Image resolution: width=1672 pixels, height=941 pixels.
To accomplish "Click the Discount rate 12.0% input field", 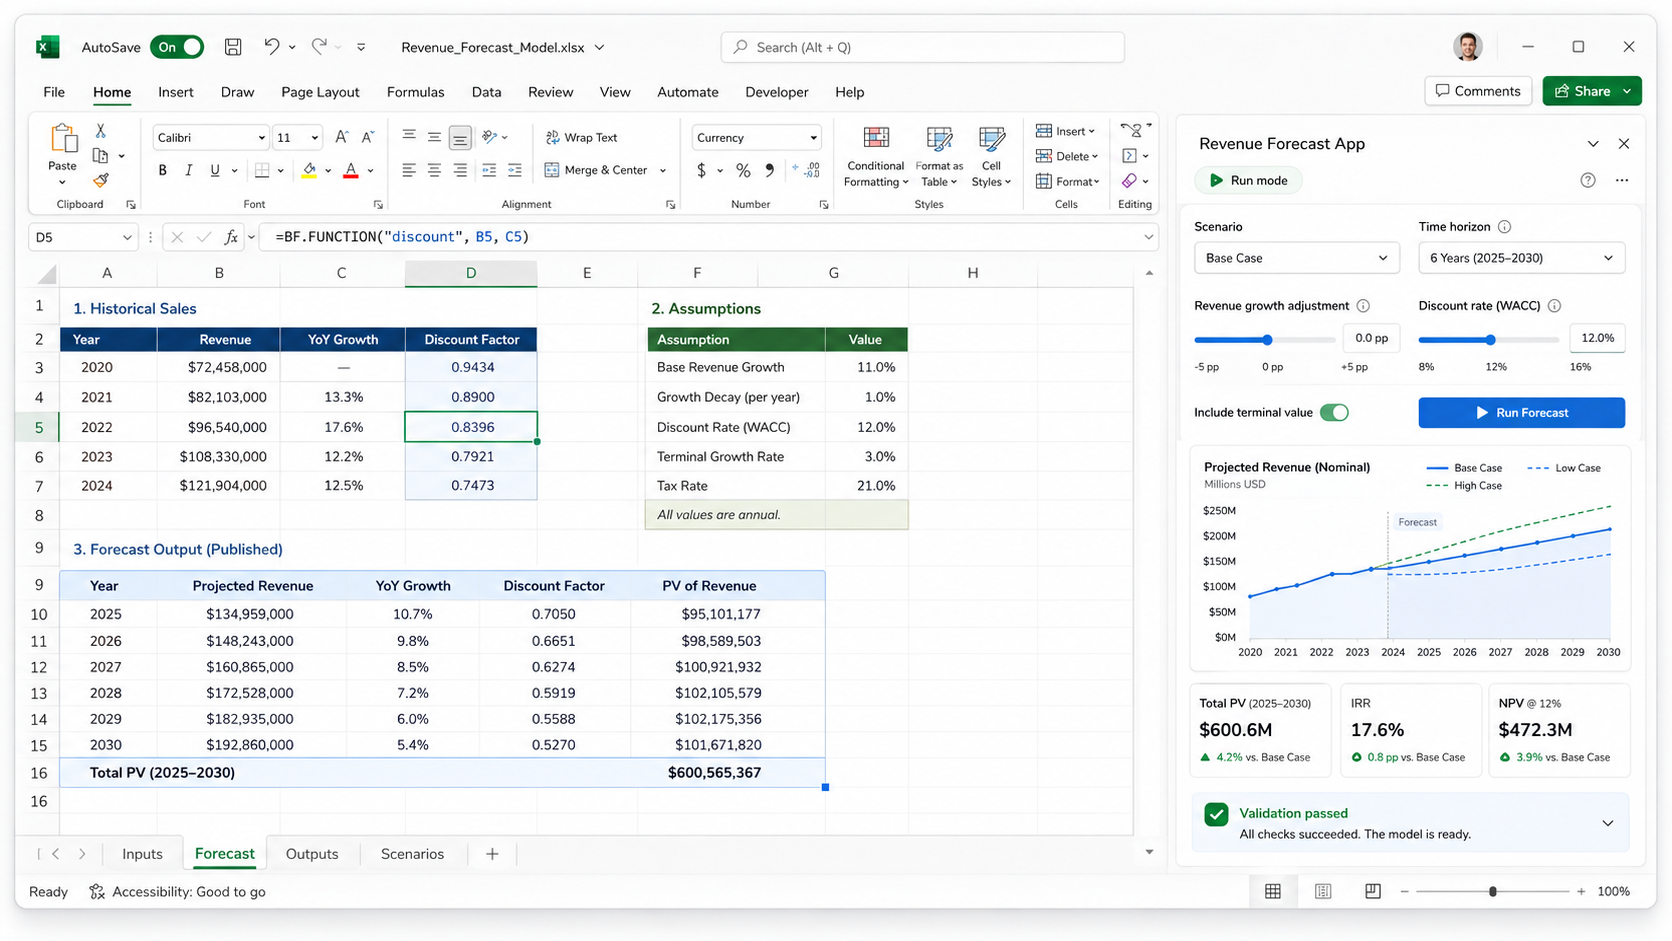I will (1597, 338).
